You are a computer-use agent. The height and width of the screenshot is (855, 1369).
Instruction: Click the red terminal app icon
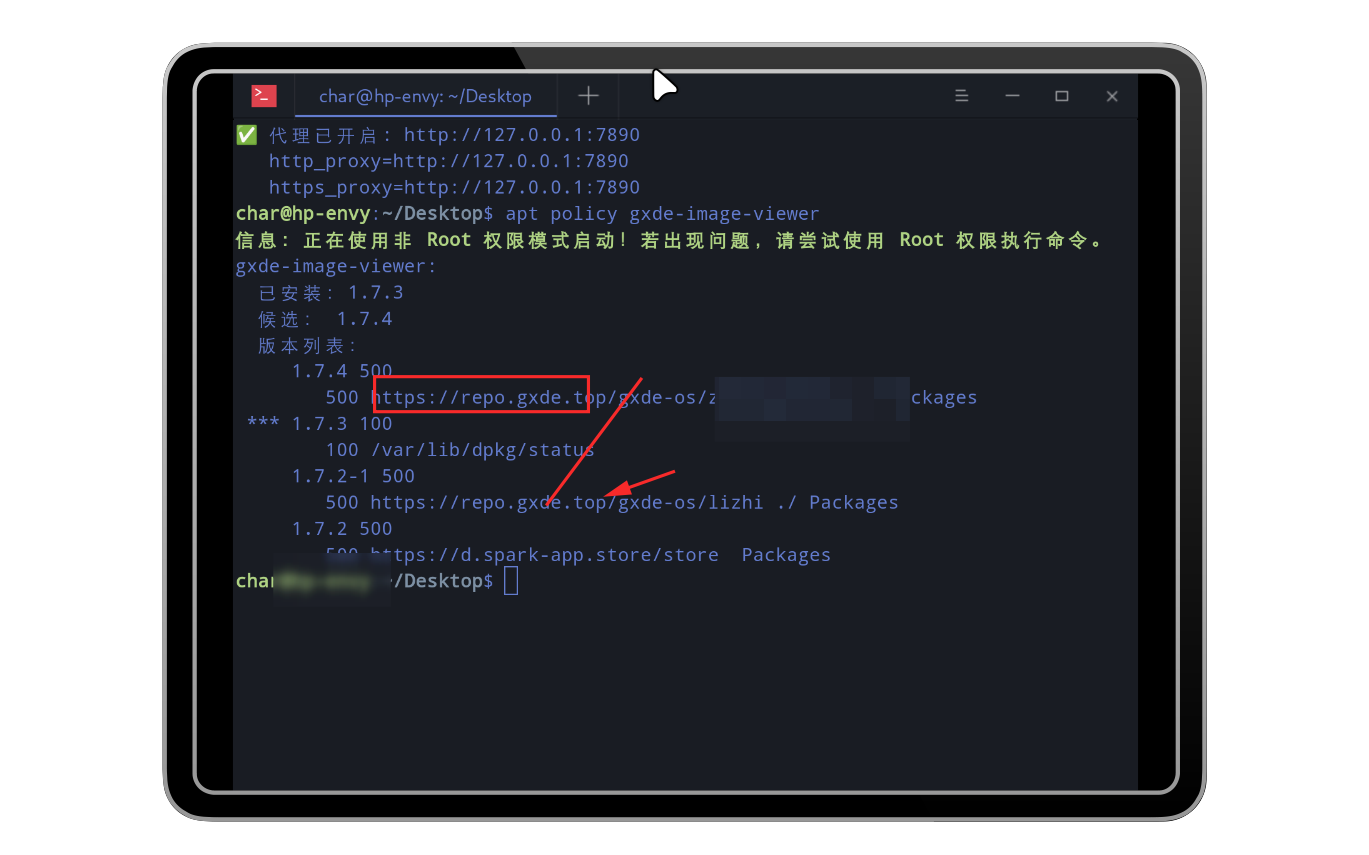[x=264, y=96]
